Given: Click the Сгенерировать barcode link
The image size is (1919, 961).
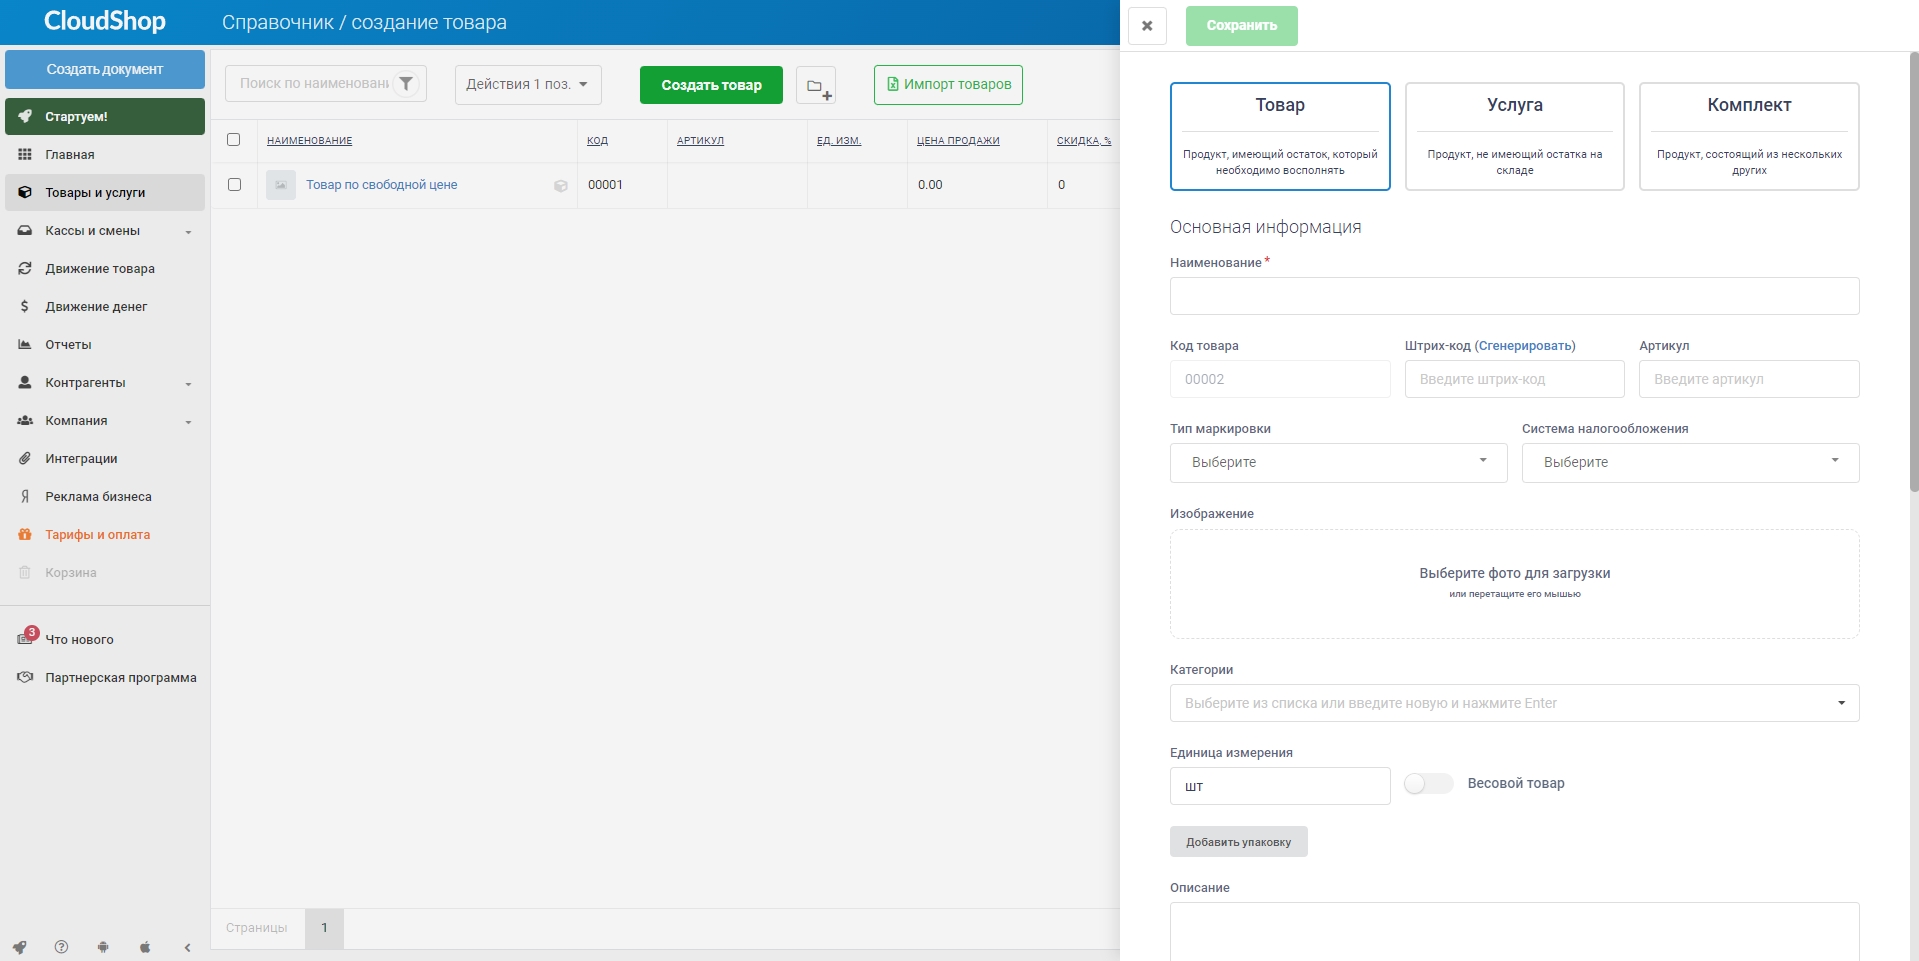Looking at the screenshot, I should (1525, 346).
